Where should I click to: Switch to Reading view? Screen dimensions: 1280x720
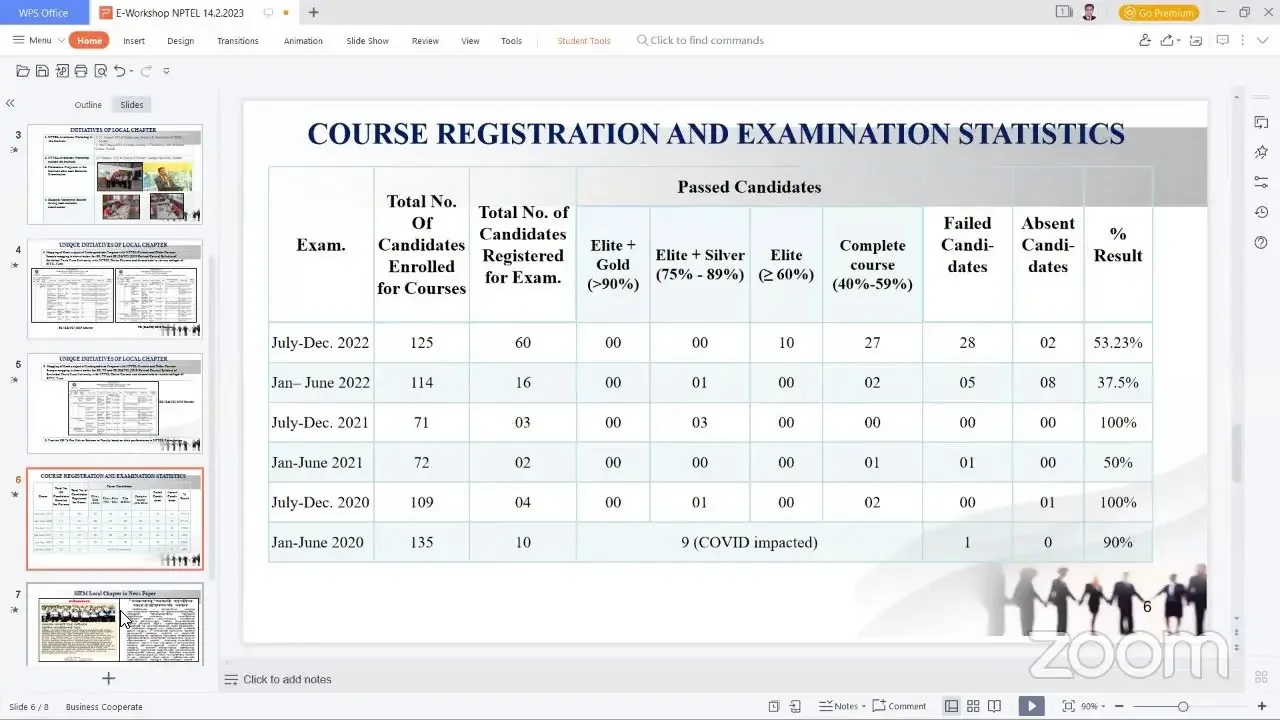pyautogui.click(x=994, y=706)
